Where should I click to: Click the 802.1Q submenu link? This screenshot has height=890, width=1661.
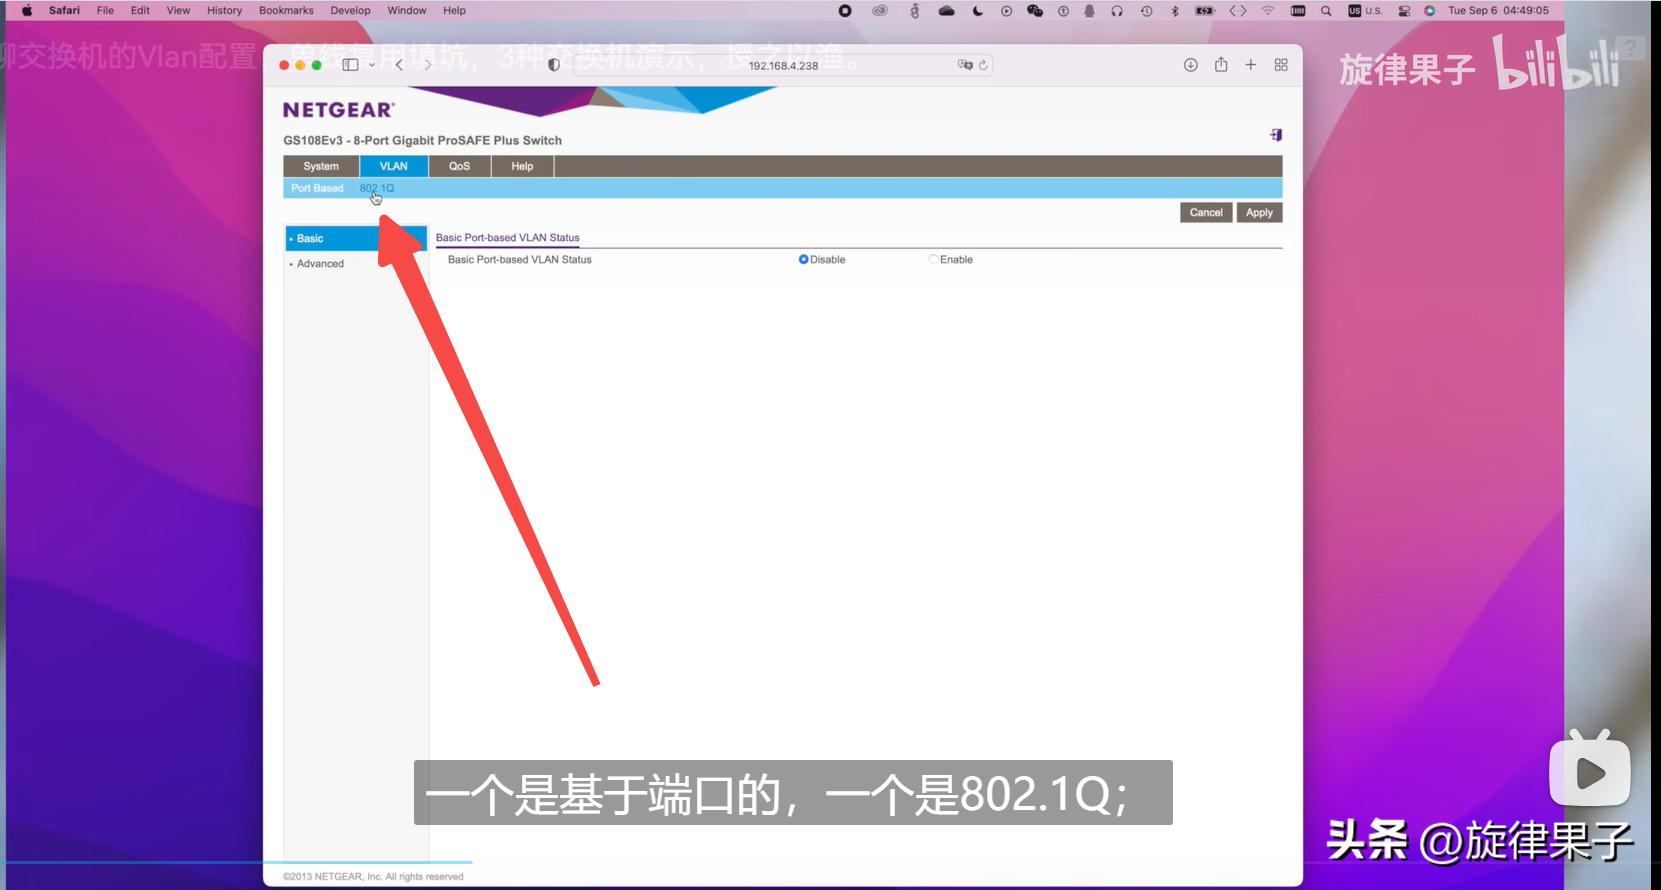(377, 188)
